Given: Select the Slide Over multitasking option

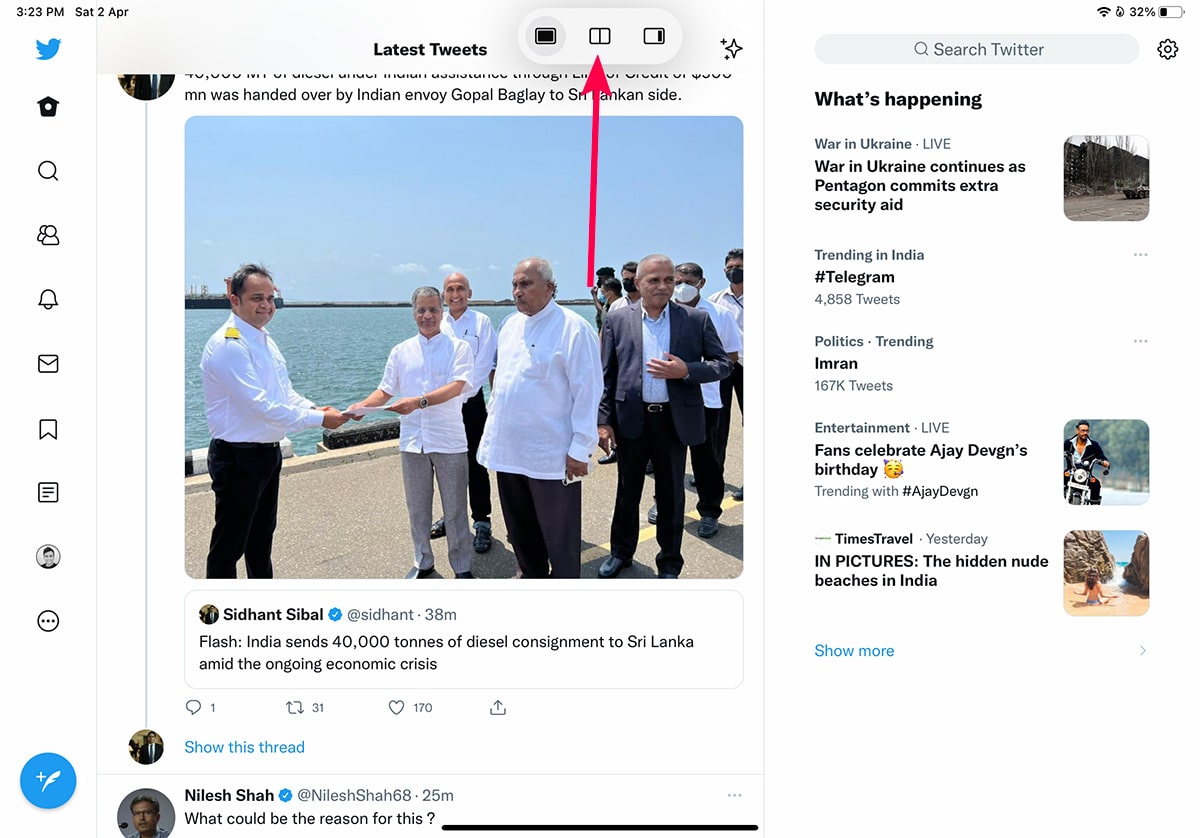Looking at the screenshot, I should pos(654,37).
